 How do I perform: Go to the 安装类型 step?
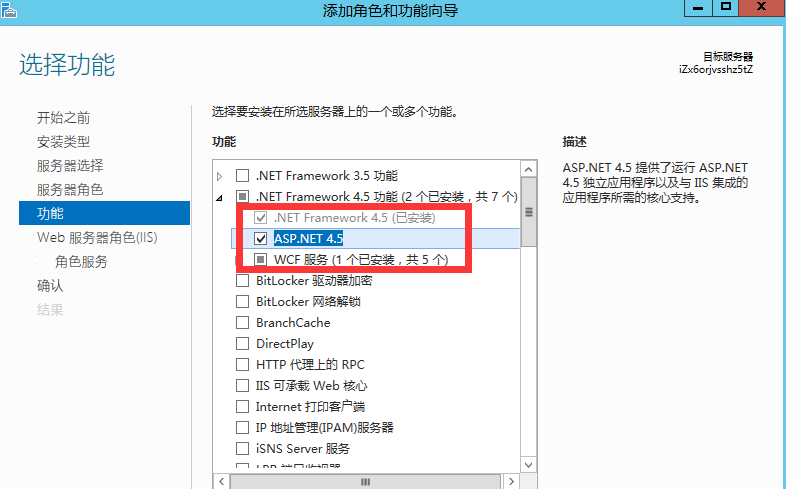coord(63,142)
